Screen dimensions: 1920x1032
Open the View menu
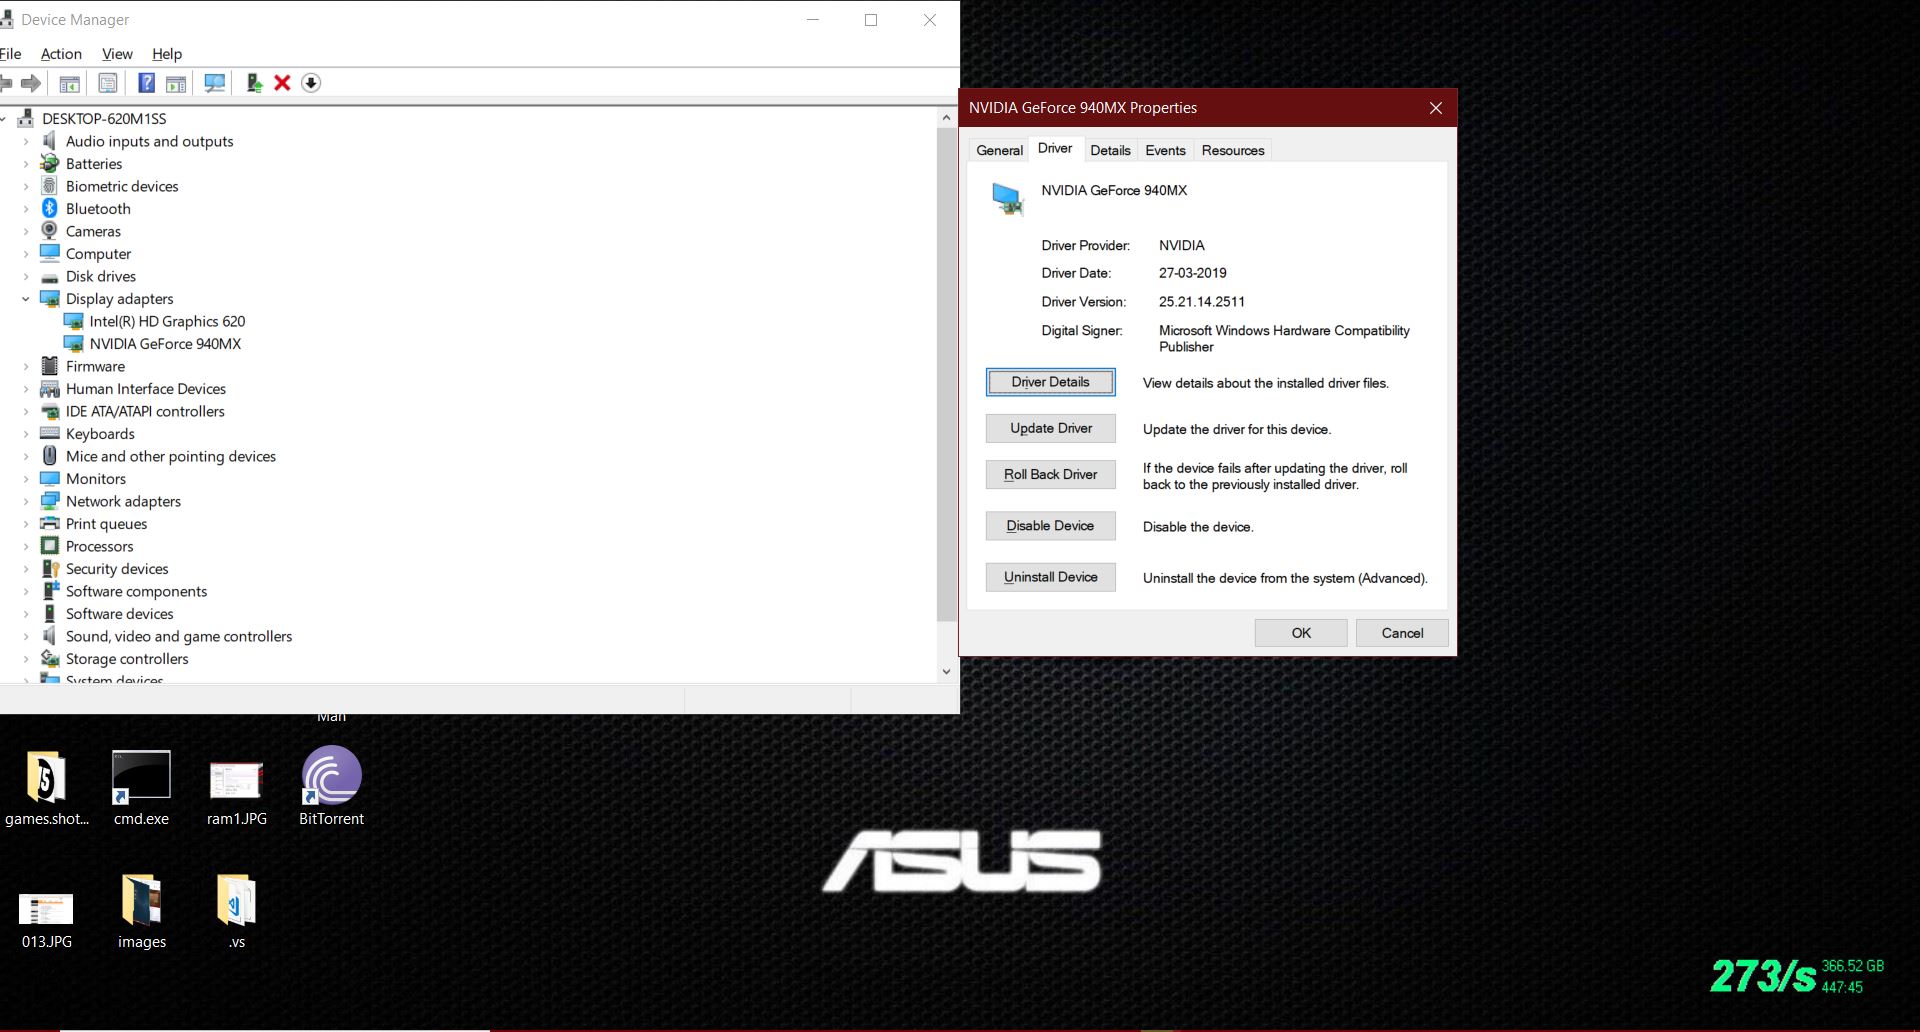tap(117, 54)
